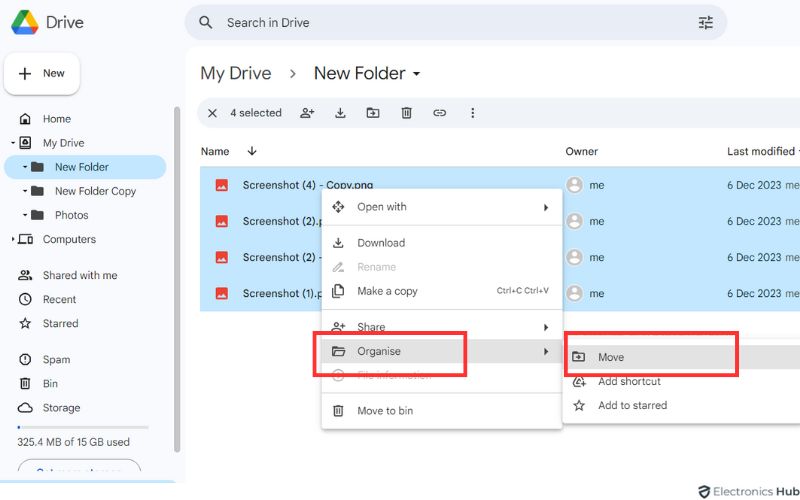Open Computers in sidebar
800x500 pixels.
coord(69,239)
